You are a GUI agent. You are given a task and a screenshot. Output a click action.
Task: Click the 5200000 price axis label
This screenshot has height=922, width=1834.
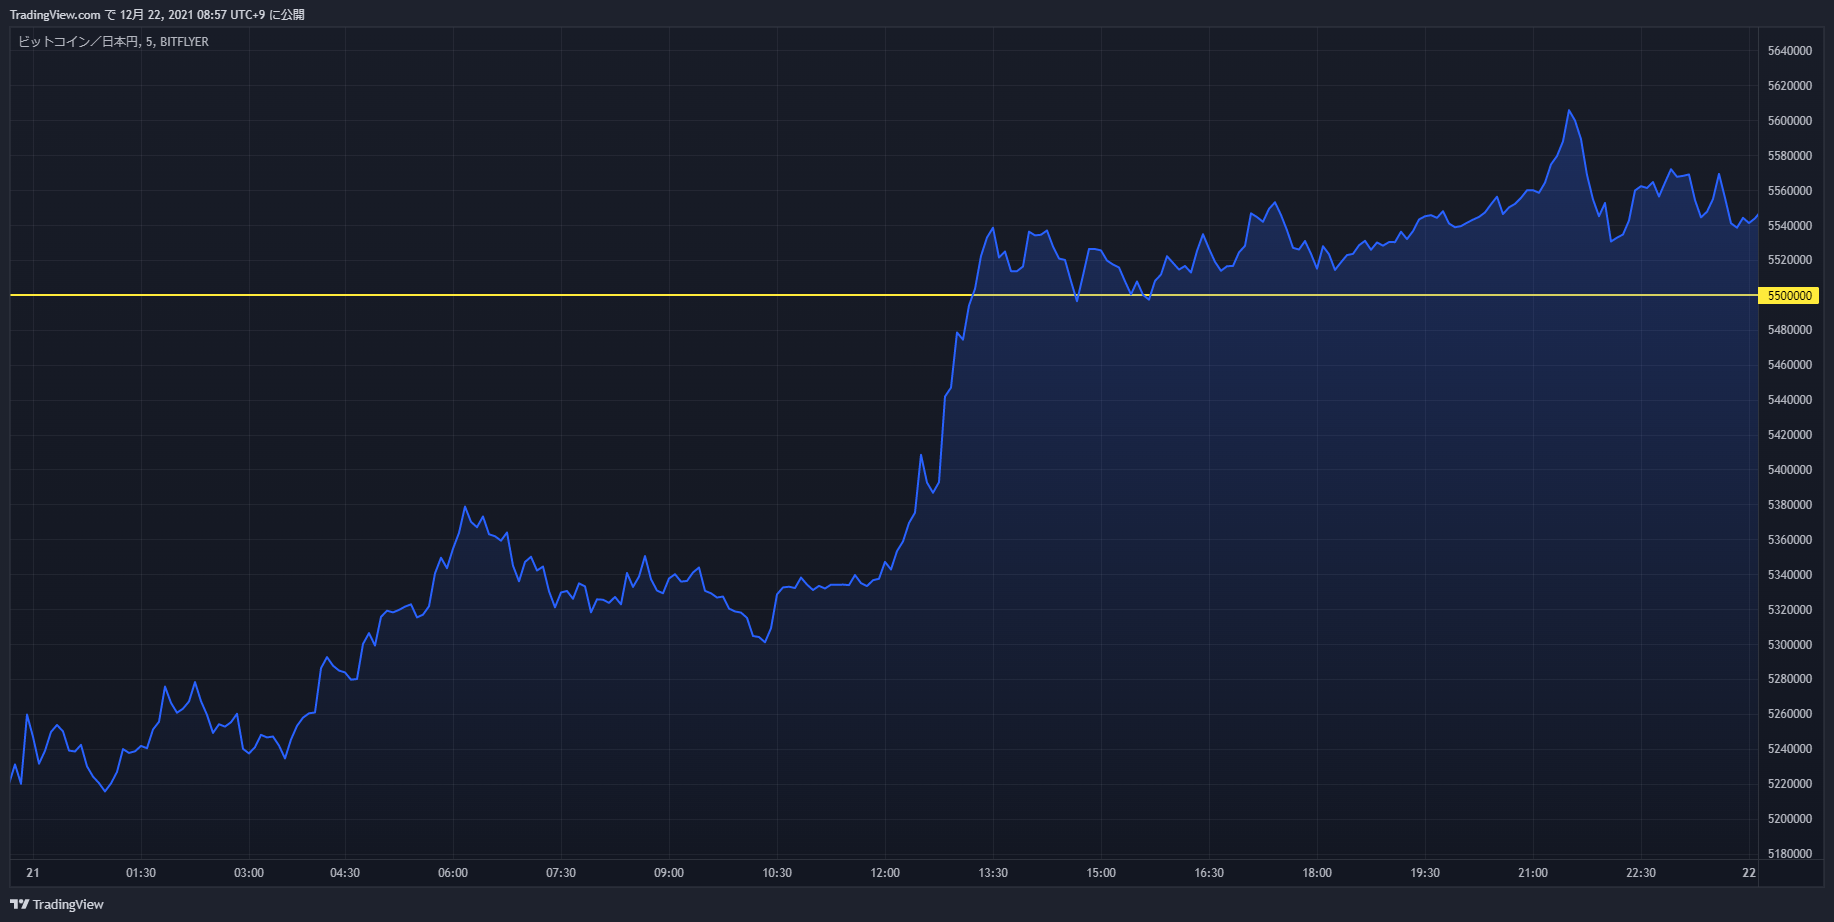tap(1790, 819)
